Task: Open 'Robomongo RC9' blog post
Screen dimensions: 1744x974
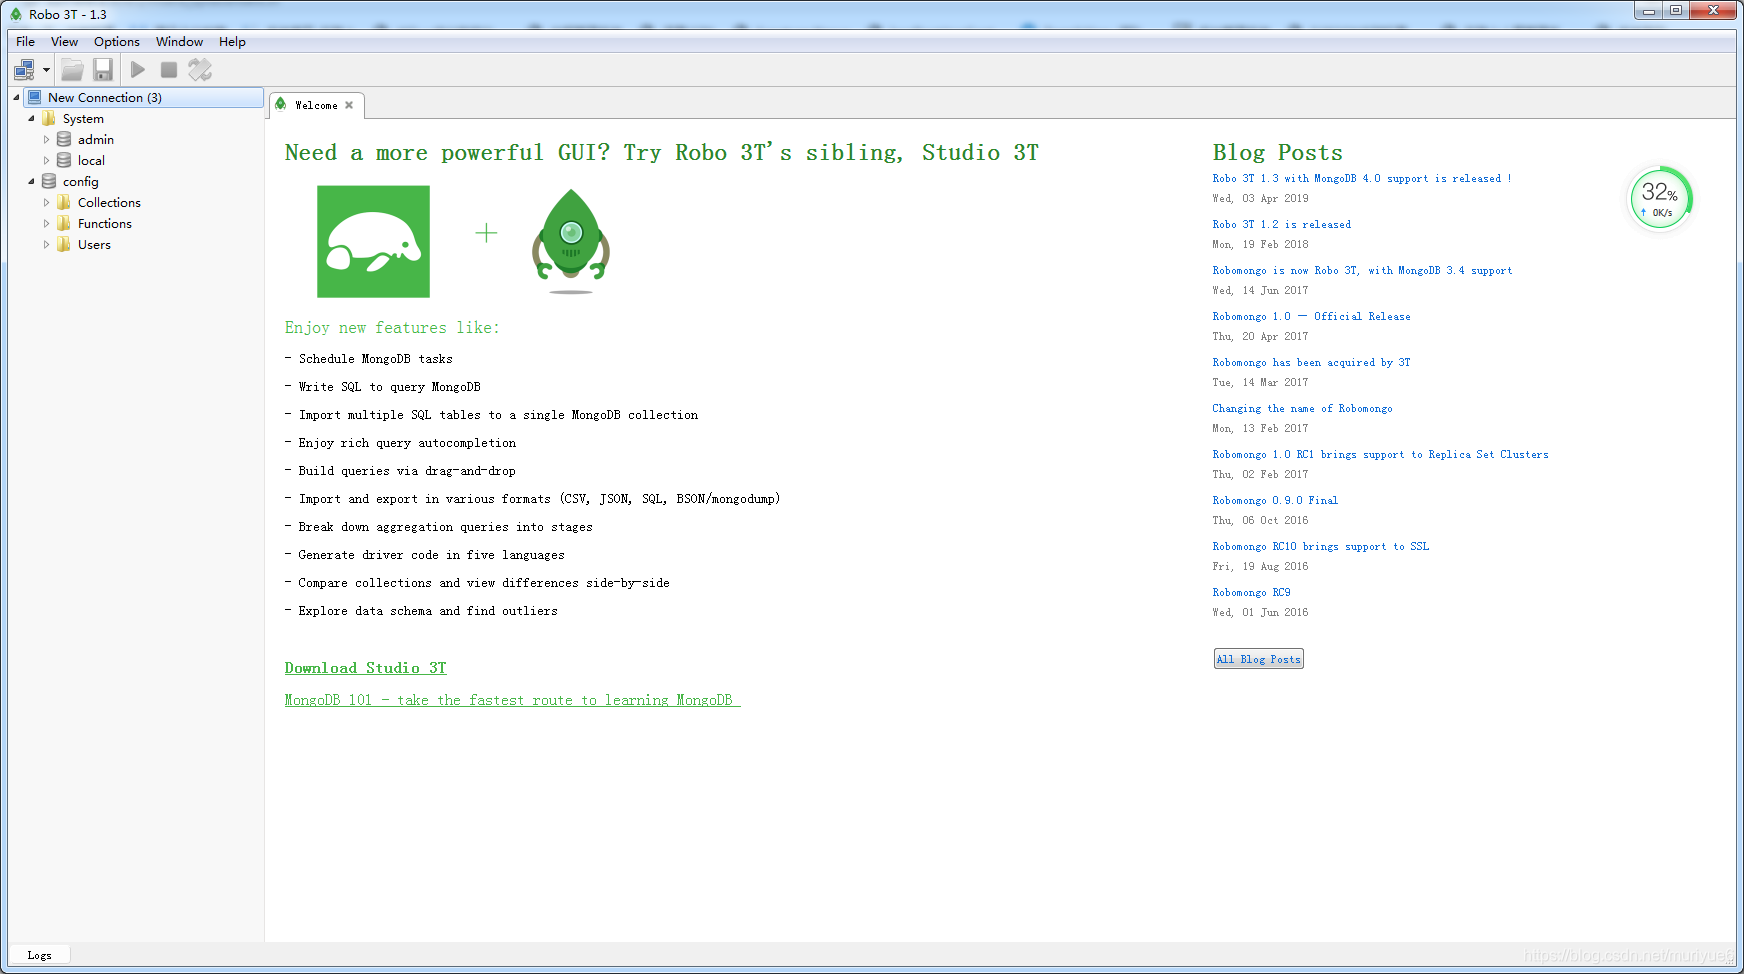Action: point(1251,592)
